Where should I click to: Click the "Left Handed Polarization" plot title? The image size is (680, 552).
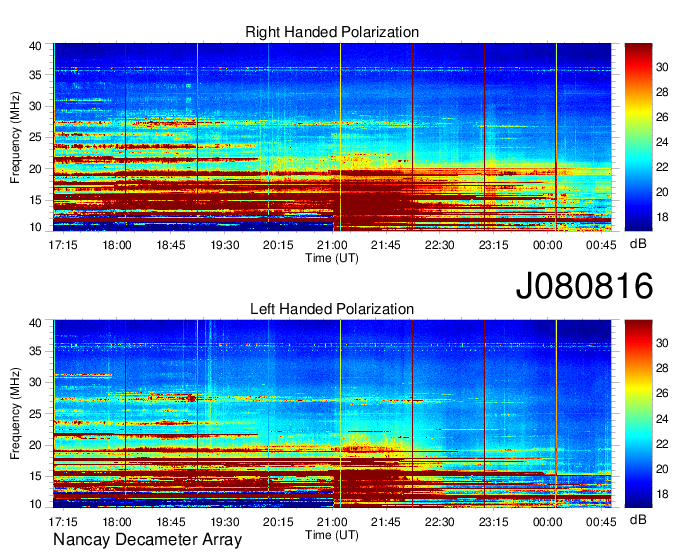[332, 309]
